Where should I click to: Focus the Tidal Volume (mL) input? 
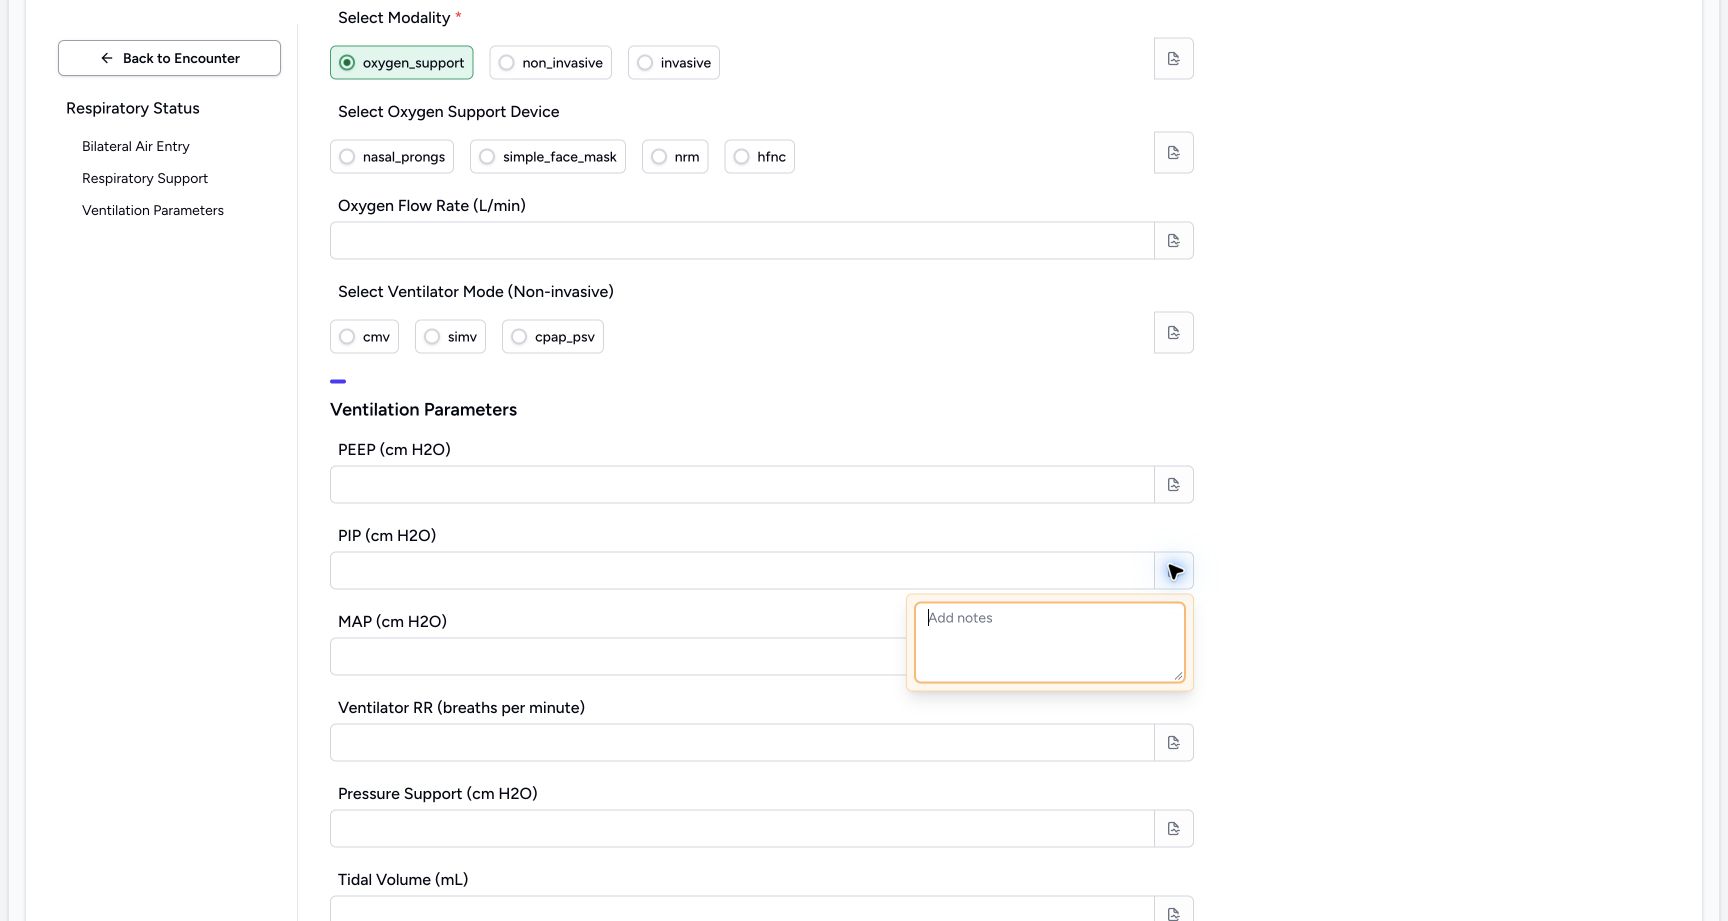coord(742,909)
